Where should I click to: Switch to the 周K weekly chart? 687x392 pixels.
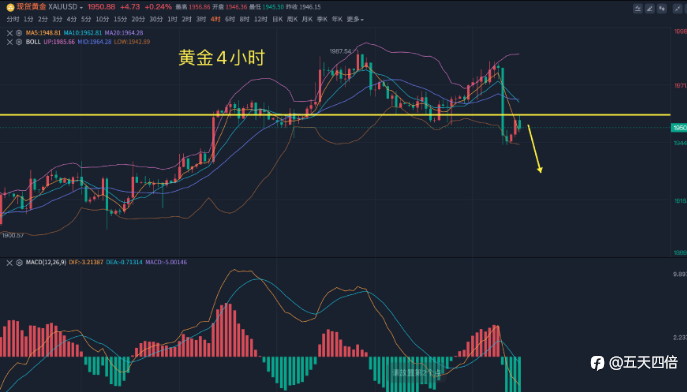[x=293, y=19]
